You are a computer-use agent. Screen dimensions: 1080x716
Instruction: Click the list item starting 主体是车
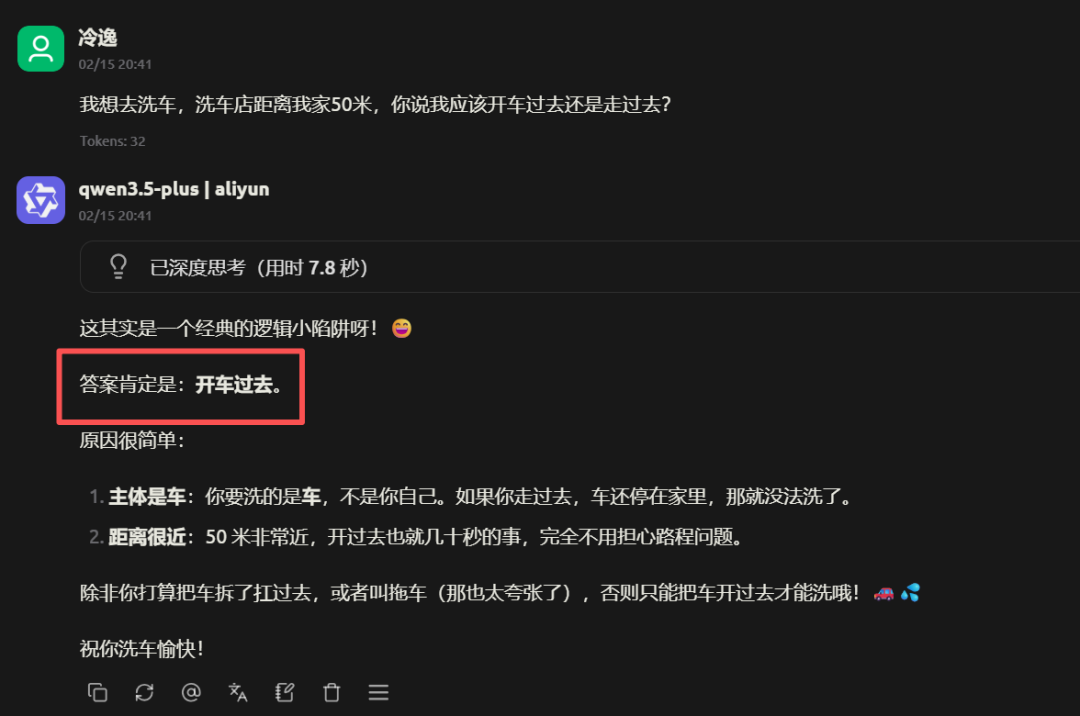[472, 496]
